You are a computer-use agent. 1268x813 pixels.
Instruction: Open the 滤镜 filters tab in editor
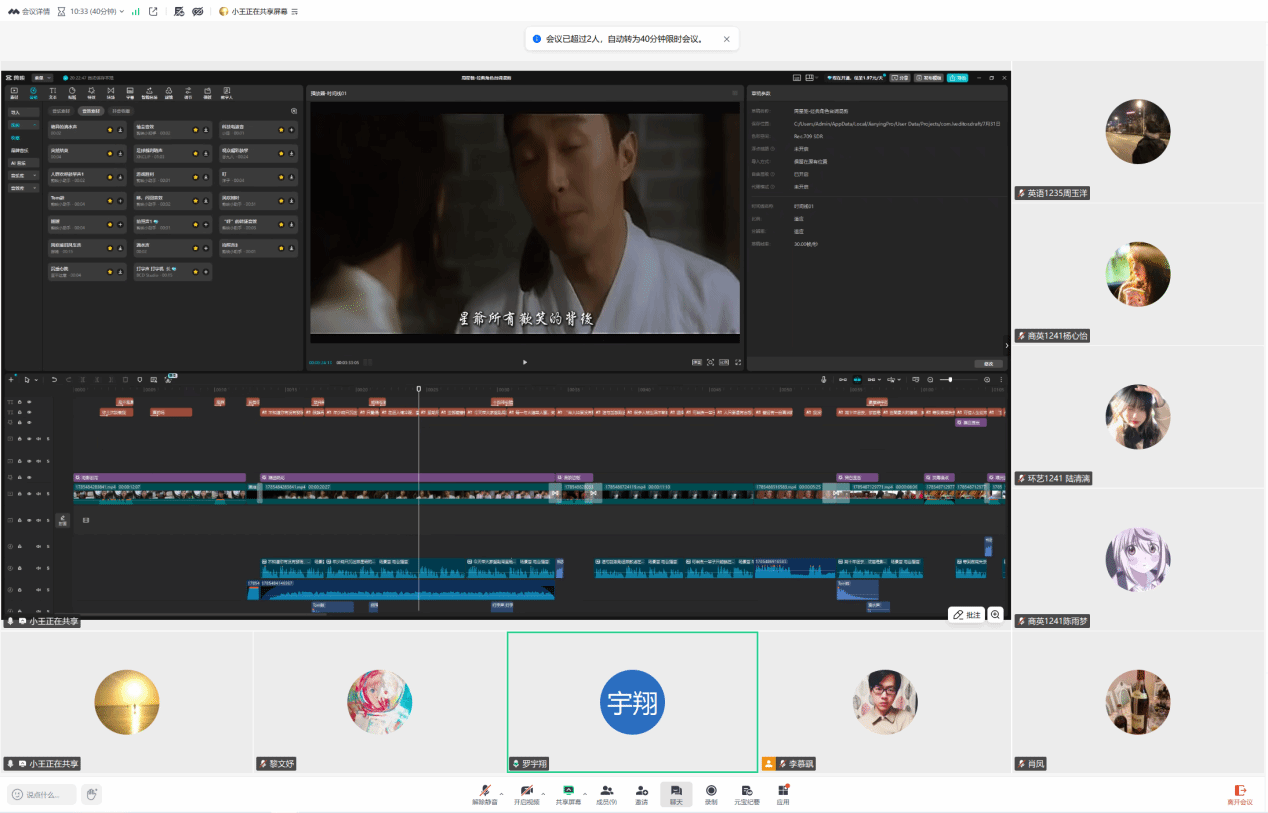tap(168, 92)
